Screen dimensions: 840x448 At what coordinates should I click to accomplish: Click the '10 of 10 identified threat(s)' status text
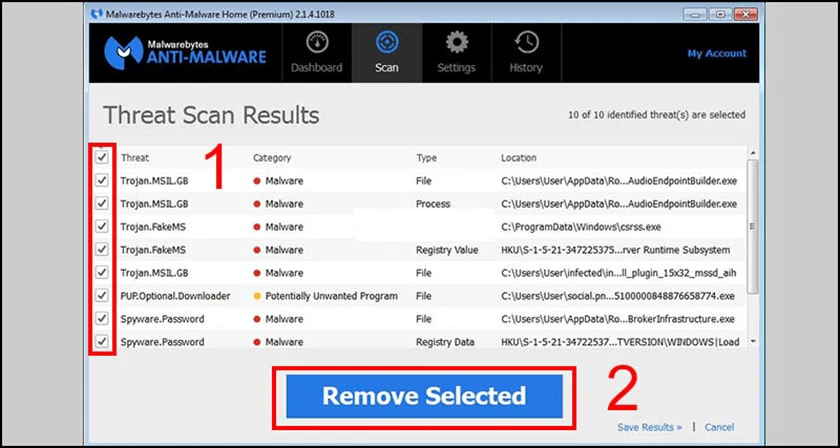click(657, 115)
